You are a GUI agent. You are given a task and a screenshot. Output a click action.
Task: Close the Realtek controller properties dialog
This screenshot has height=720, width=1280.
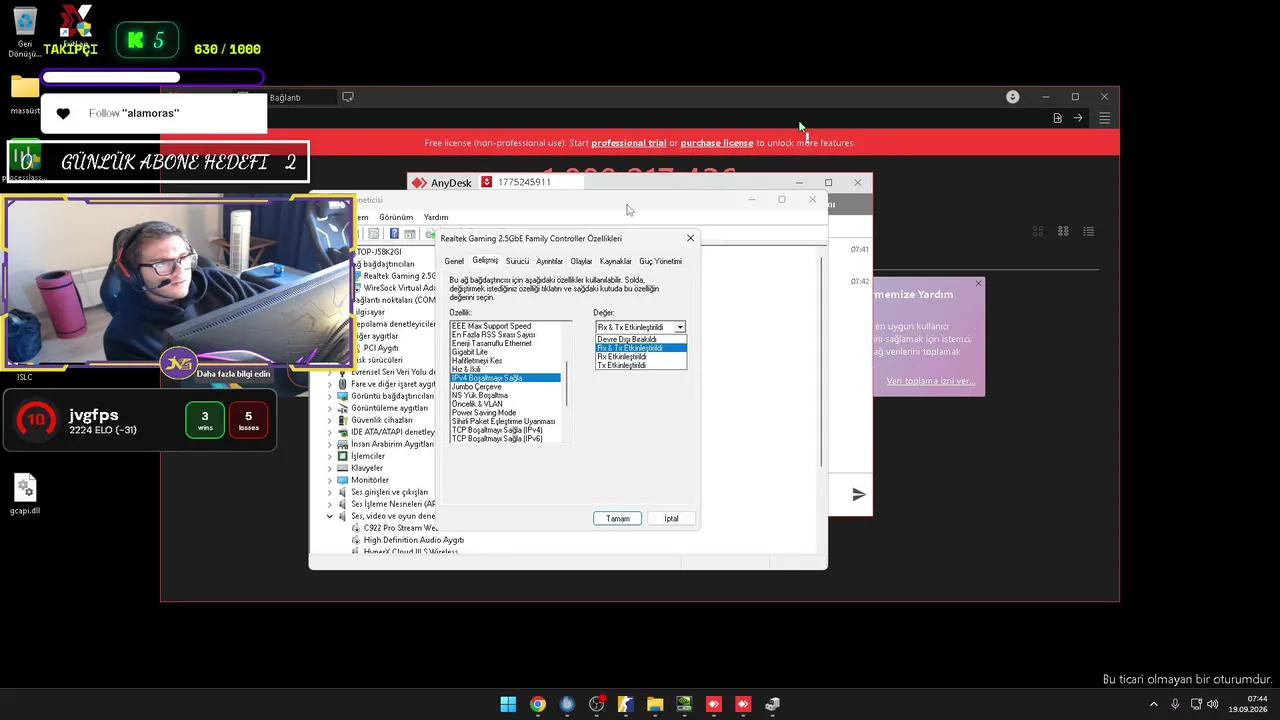click(690, 238)
